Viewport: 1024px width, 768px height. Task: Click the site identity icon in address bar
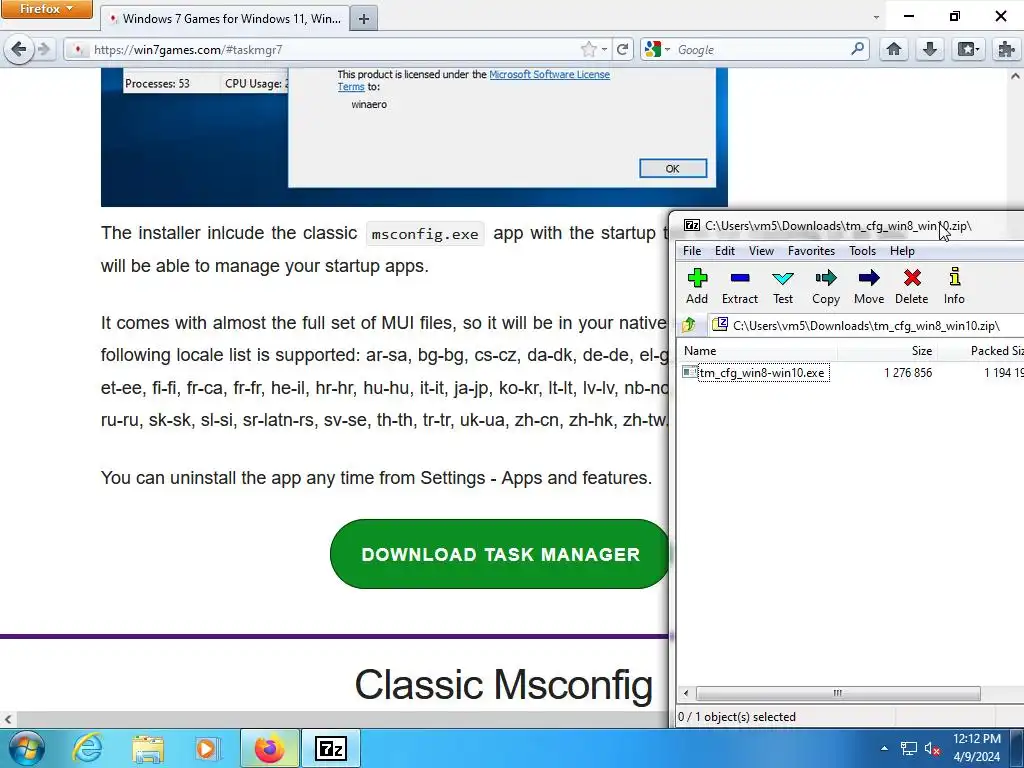coord(78,49)
